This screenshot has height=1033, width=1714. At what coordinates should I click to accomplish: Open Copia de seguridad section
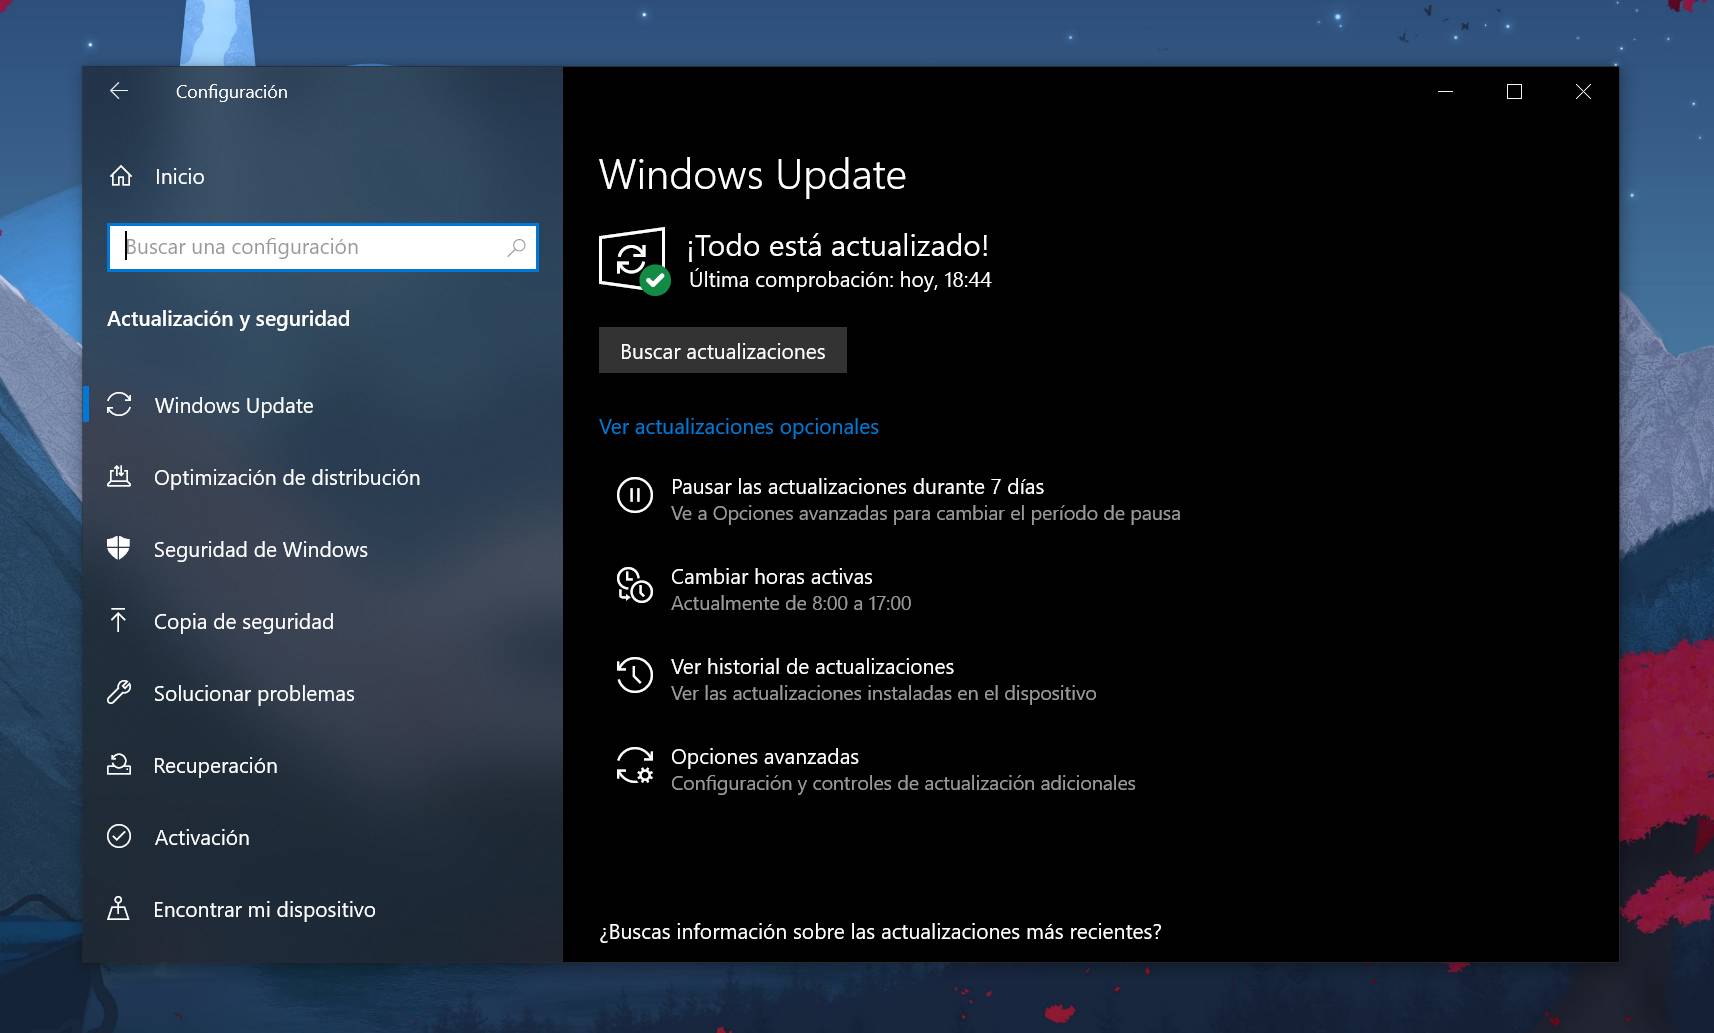click(323, 621)
